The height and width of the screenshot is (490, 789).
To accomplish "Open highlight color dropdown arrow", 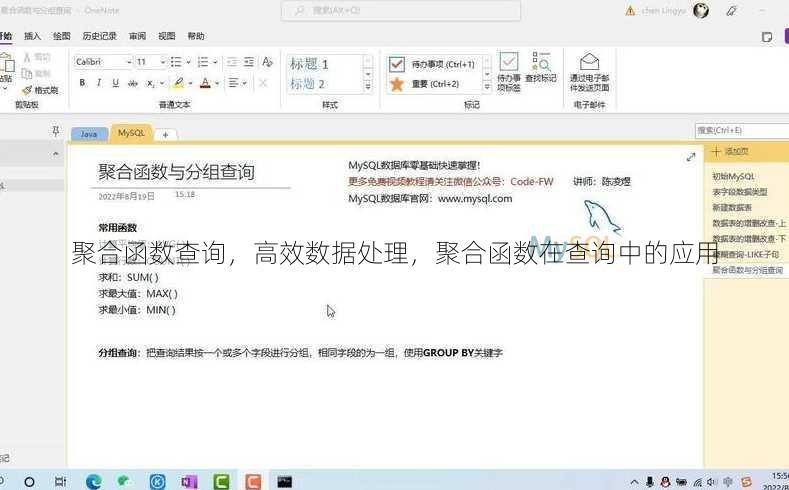I will (x=191, y=84).
